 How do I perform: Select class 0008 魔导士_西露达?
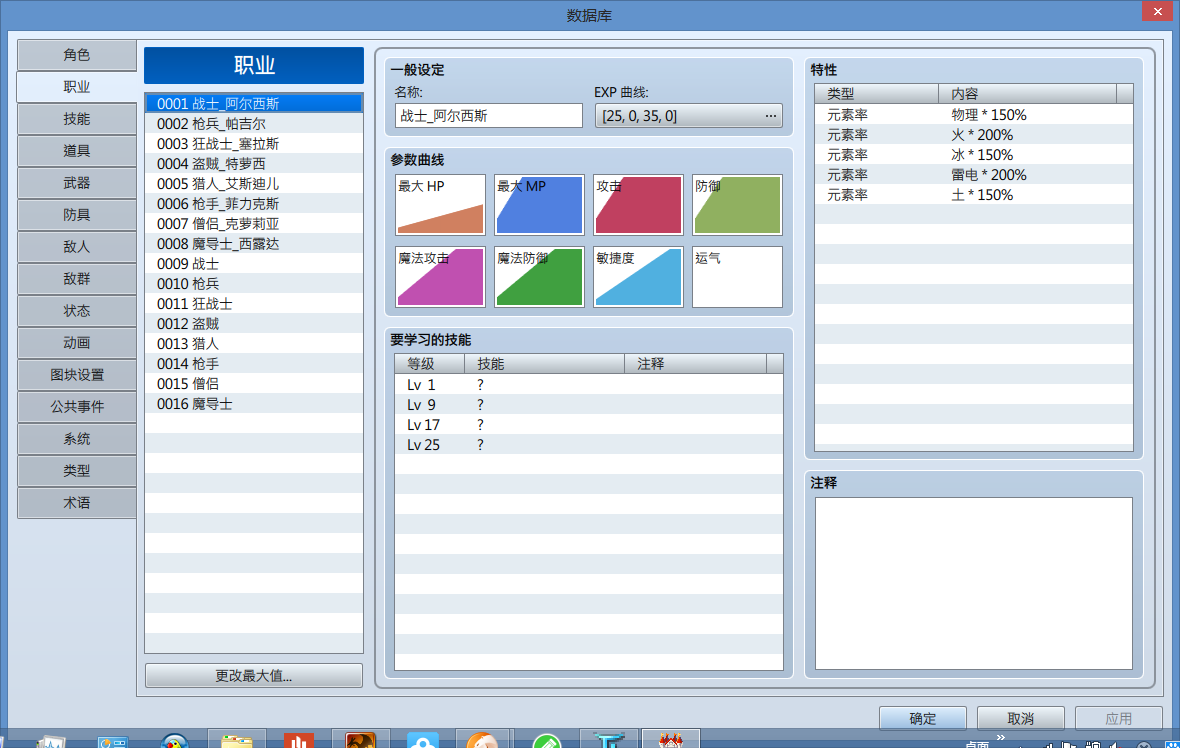tap(254, 244)
